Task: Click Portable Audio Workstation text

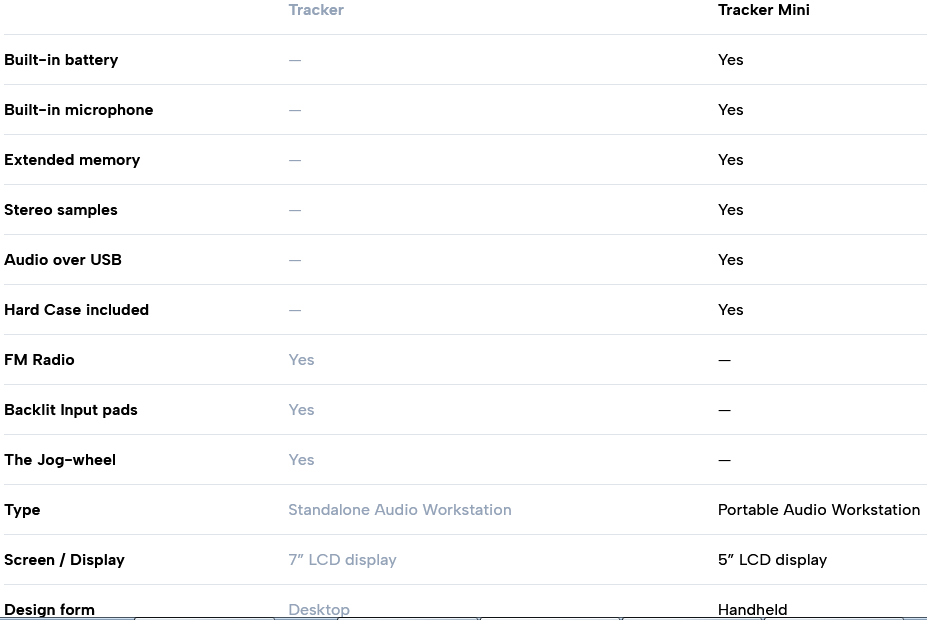Action: [819, 510]
